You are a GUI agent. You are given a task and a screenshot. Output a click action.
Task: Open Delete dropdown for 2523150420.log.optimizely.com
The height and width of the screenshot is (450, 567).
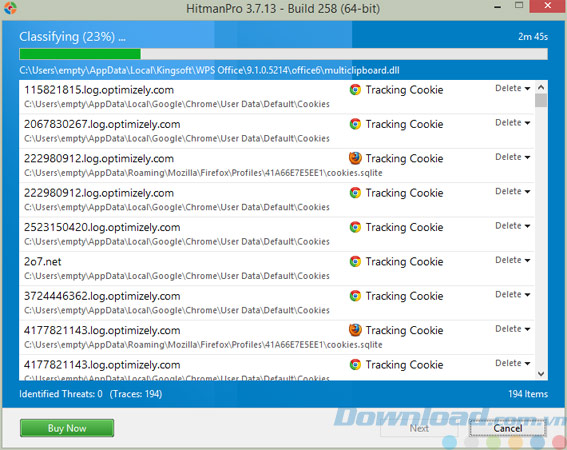[512, 226]
